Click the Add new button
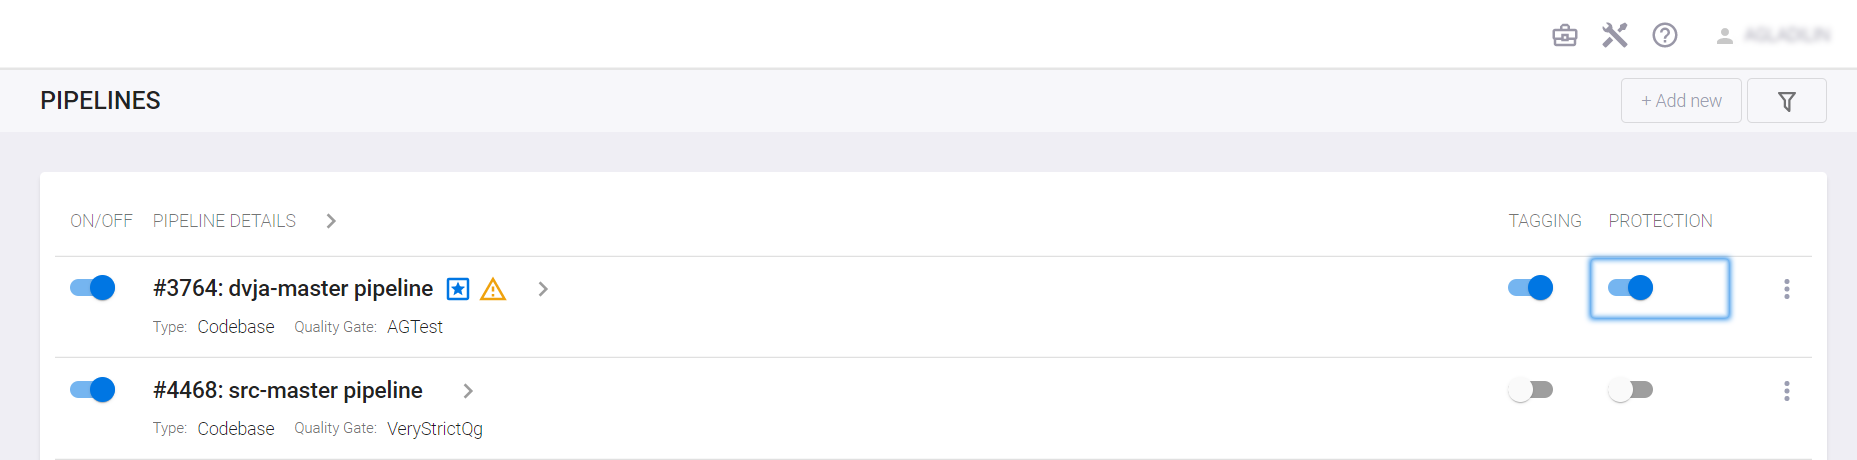This screenshot has width=1857, height=460. pos(1681,101)
